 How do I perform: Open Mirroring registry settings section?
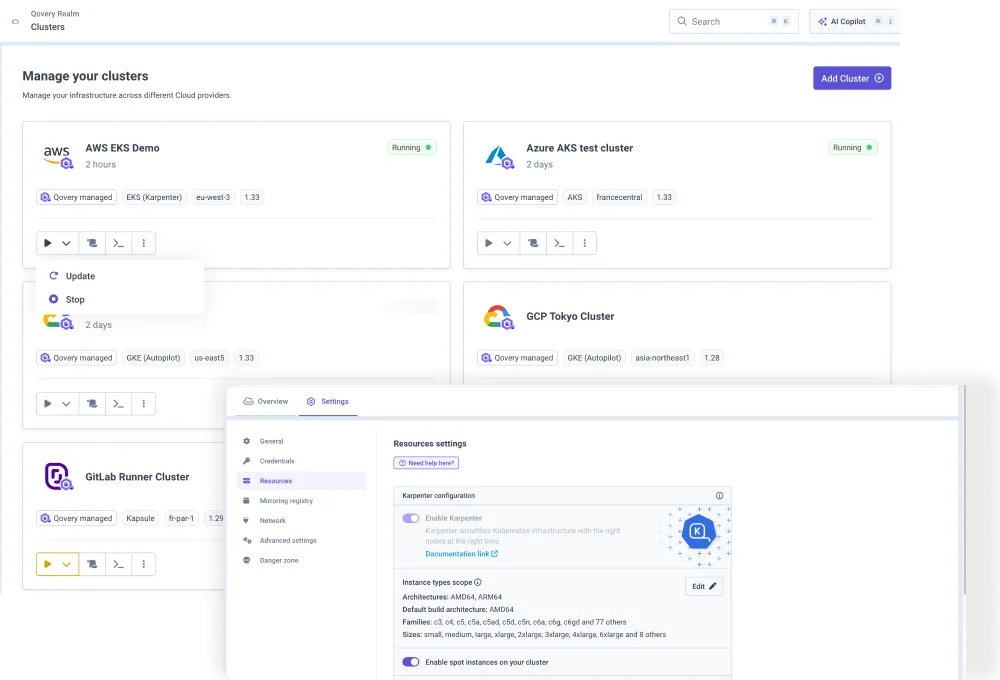tap(301, 501)
